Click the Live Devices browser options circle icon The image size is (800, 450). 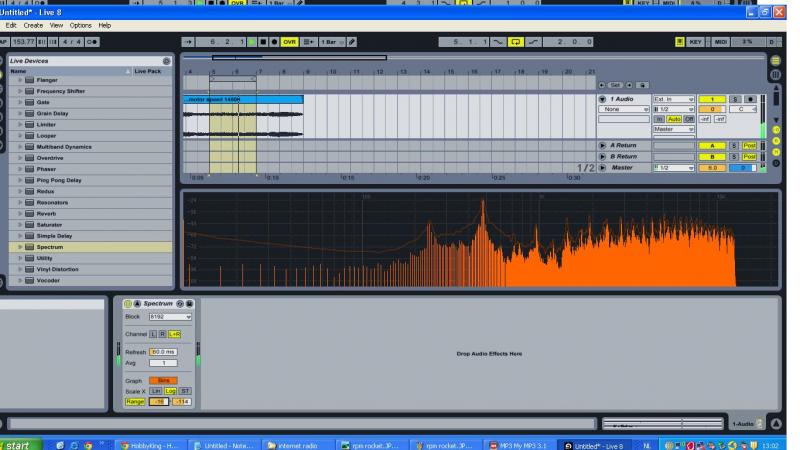point(166,61)
